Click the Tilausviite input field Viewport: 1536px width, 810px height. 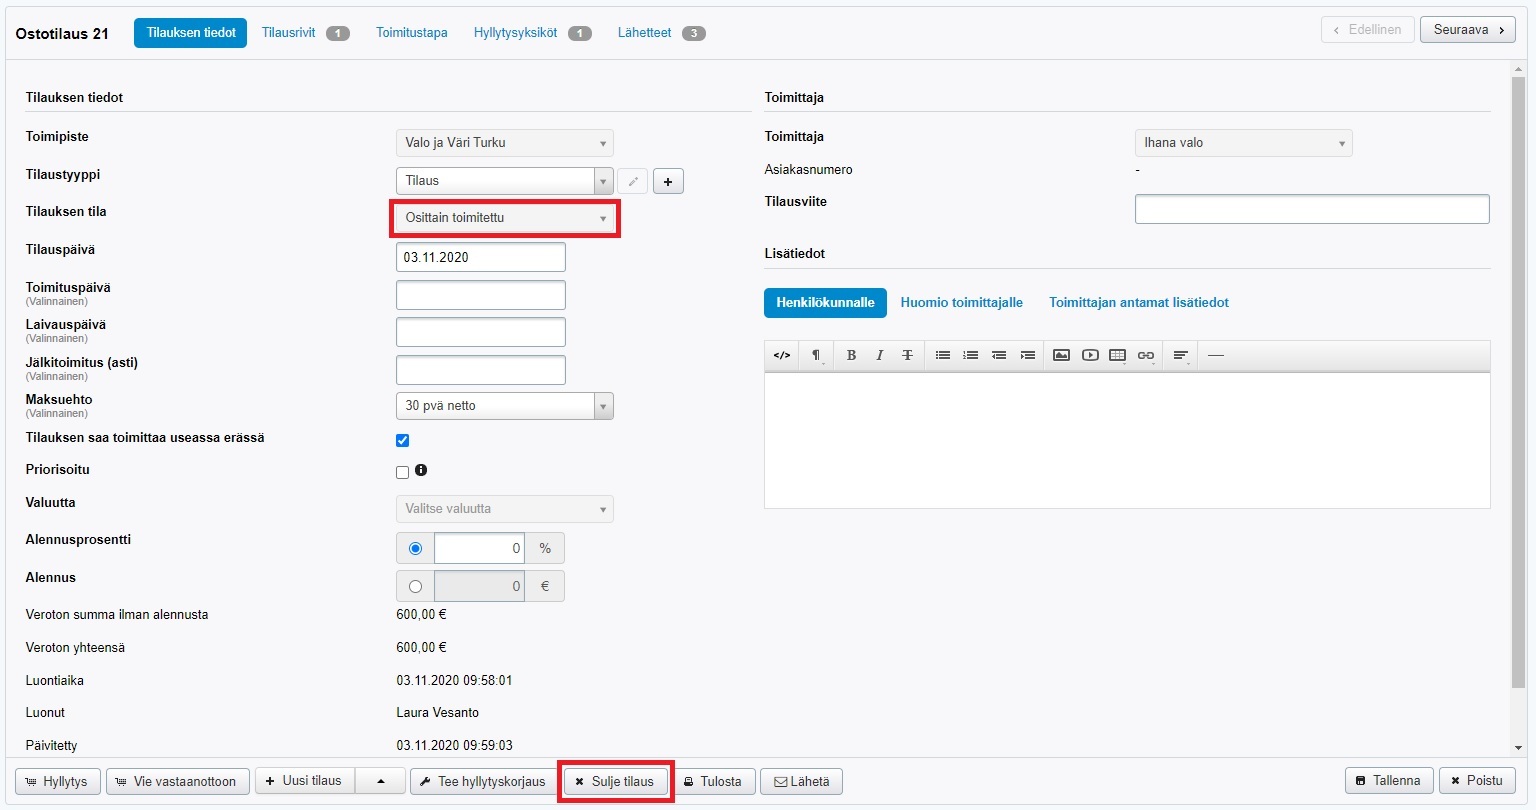1311,209
